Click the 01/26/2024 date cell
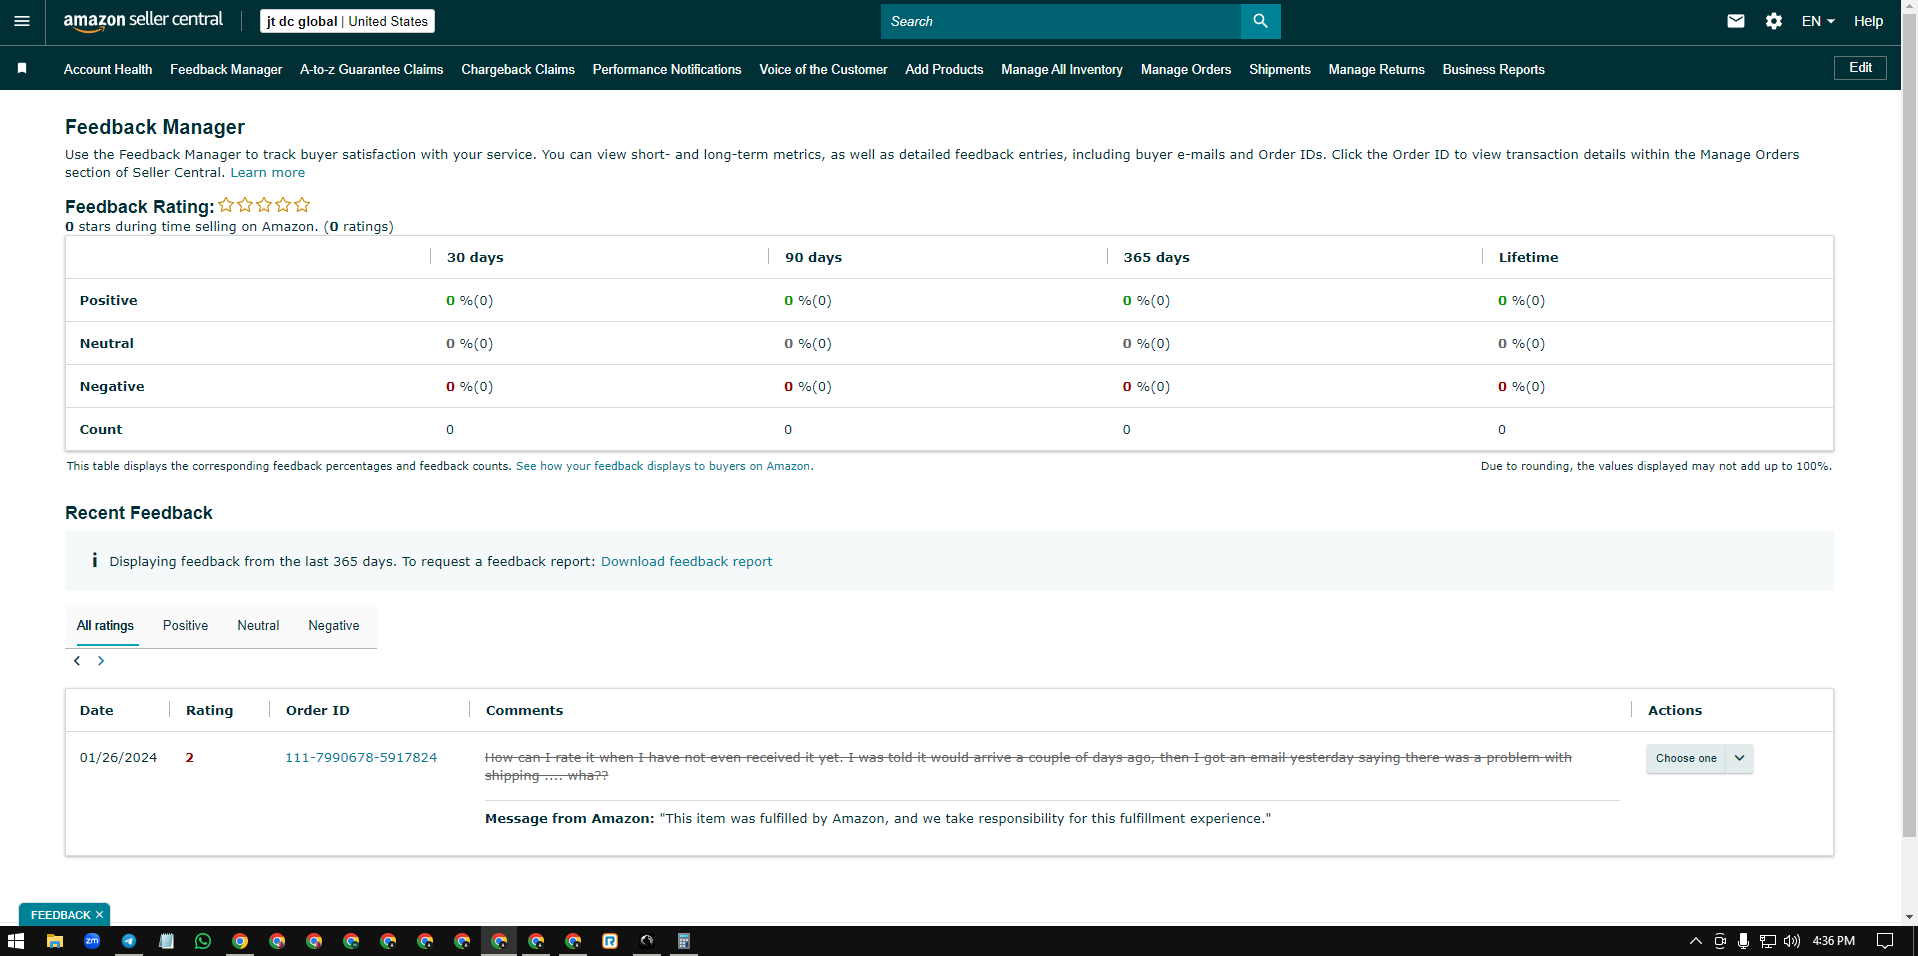Viewport: 1918px width, 956px height. pyautogui.click(x=118, y=758)
